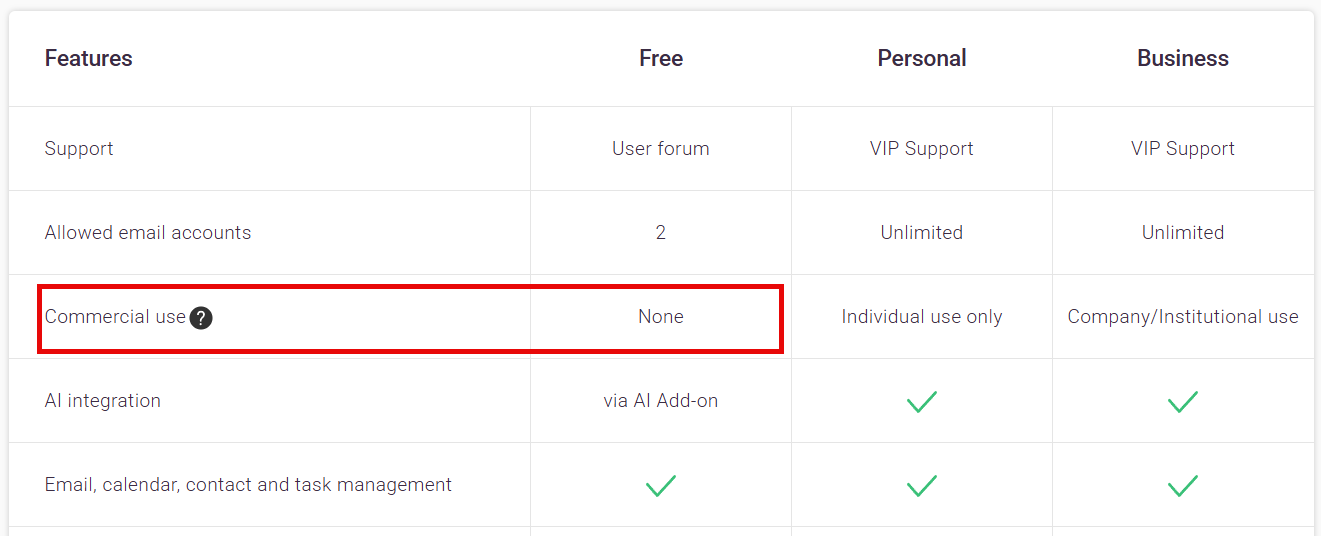Select the Business column header

point(1183,58)
